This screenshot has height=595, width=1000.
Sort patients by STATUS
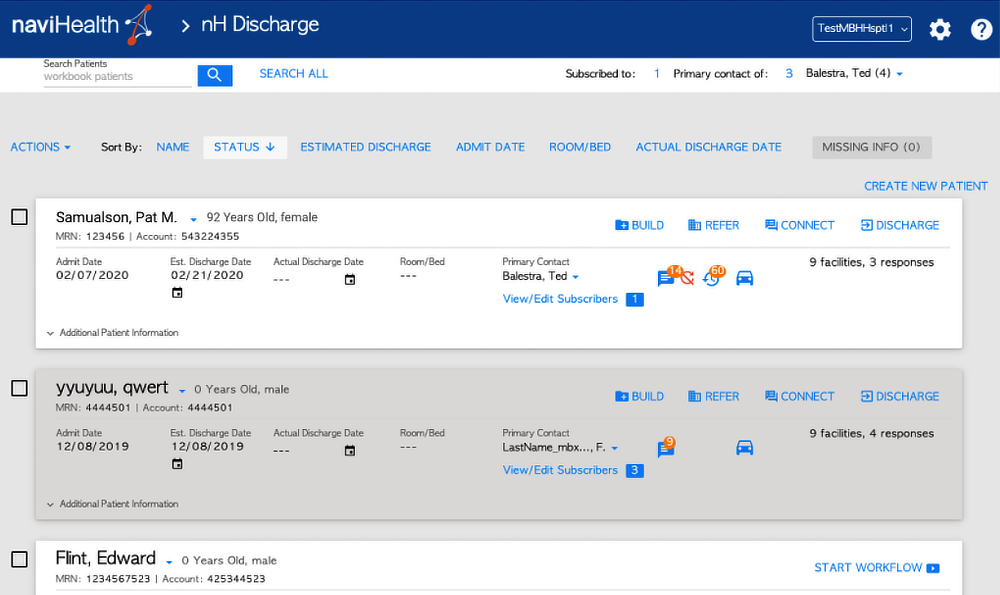pyautogui.click(x=245, y=147)
